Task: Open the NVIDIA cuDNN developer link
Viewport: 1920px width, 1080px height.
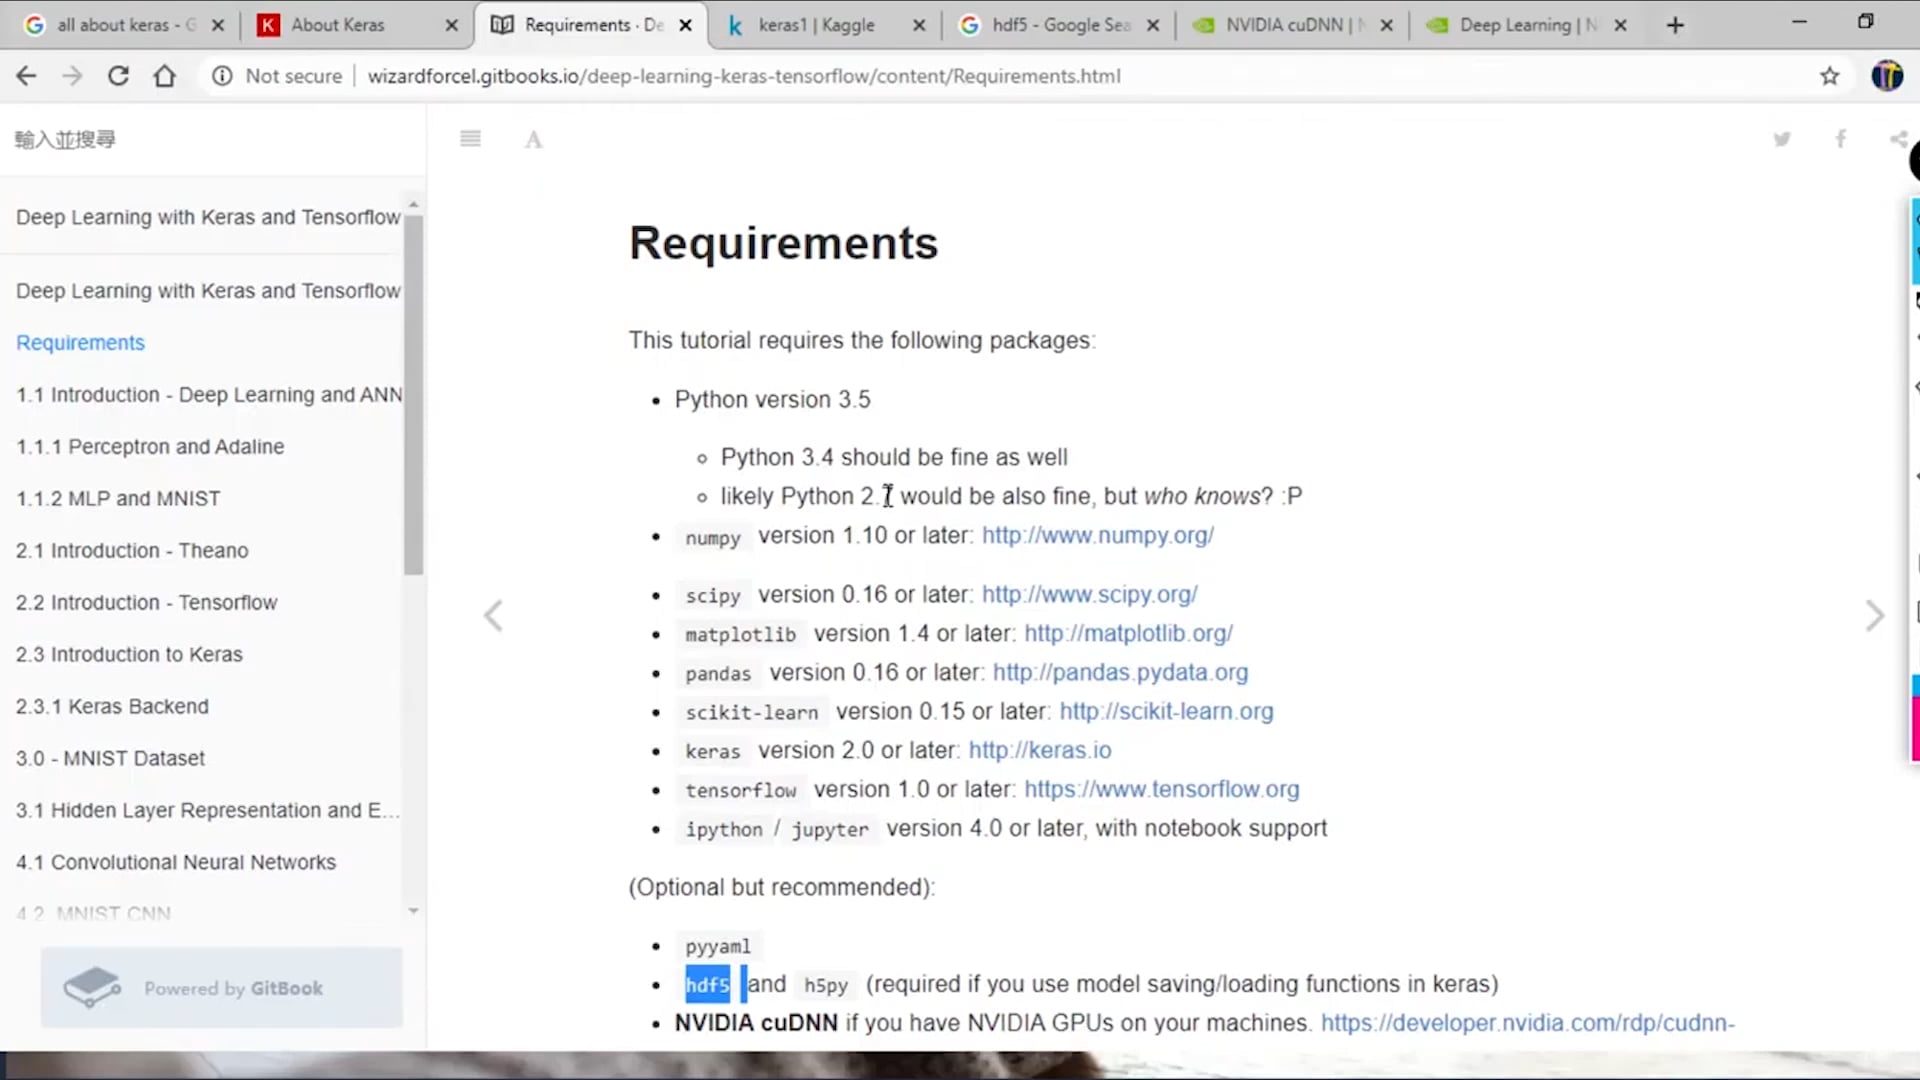Action: click(x=1527, y=1023)
